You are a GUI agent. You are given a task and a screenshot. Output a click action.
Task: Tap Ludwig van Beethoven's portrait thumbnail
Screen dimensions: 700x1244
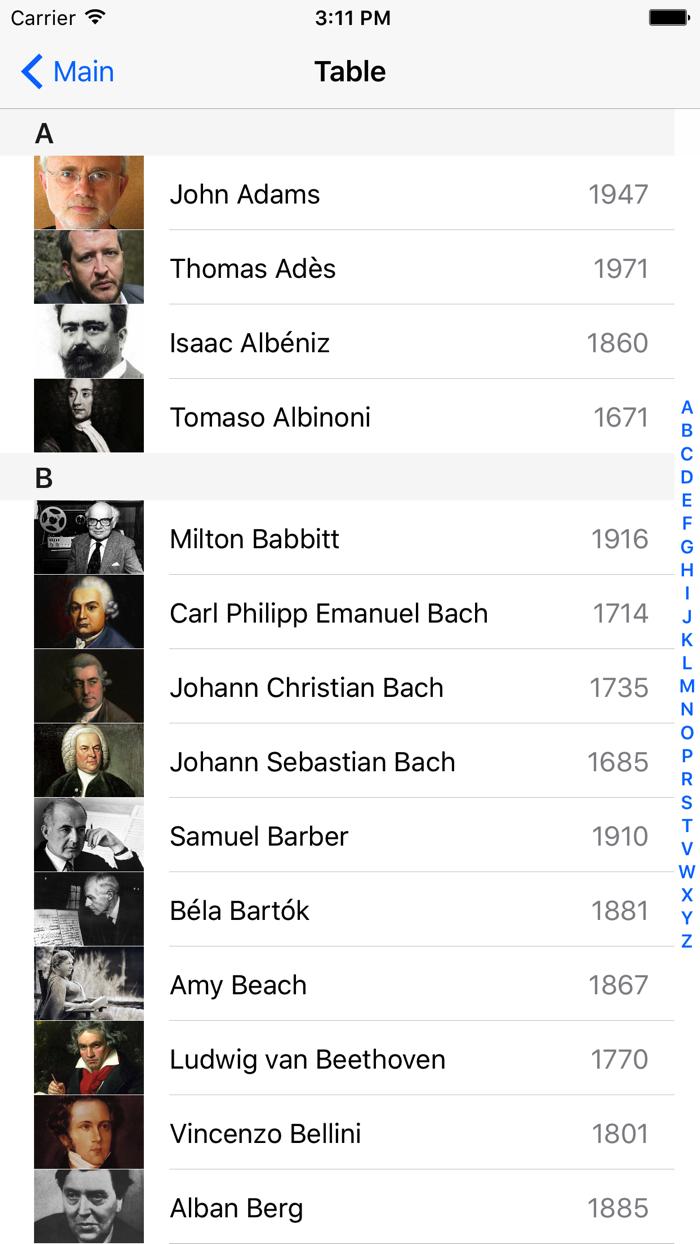click(88, 1057)
